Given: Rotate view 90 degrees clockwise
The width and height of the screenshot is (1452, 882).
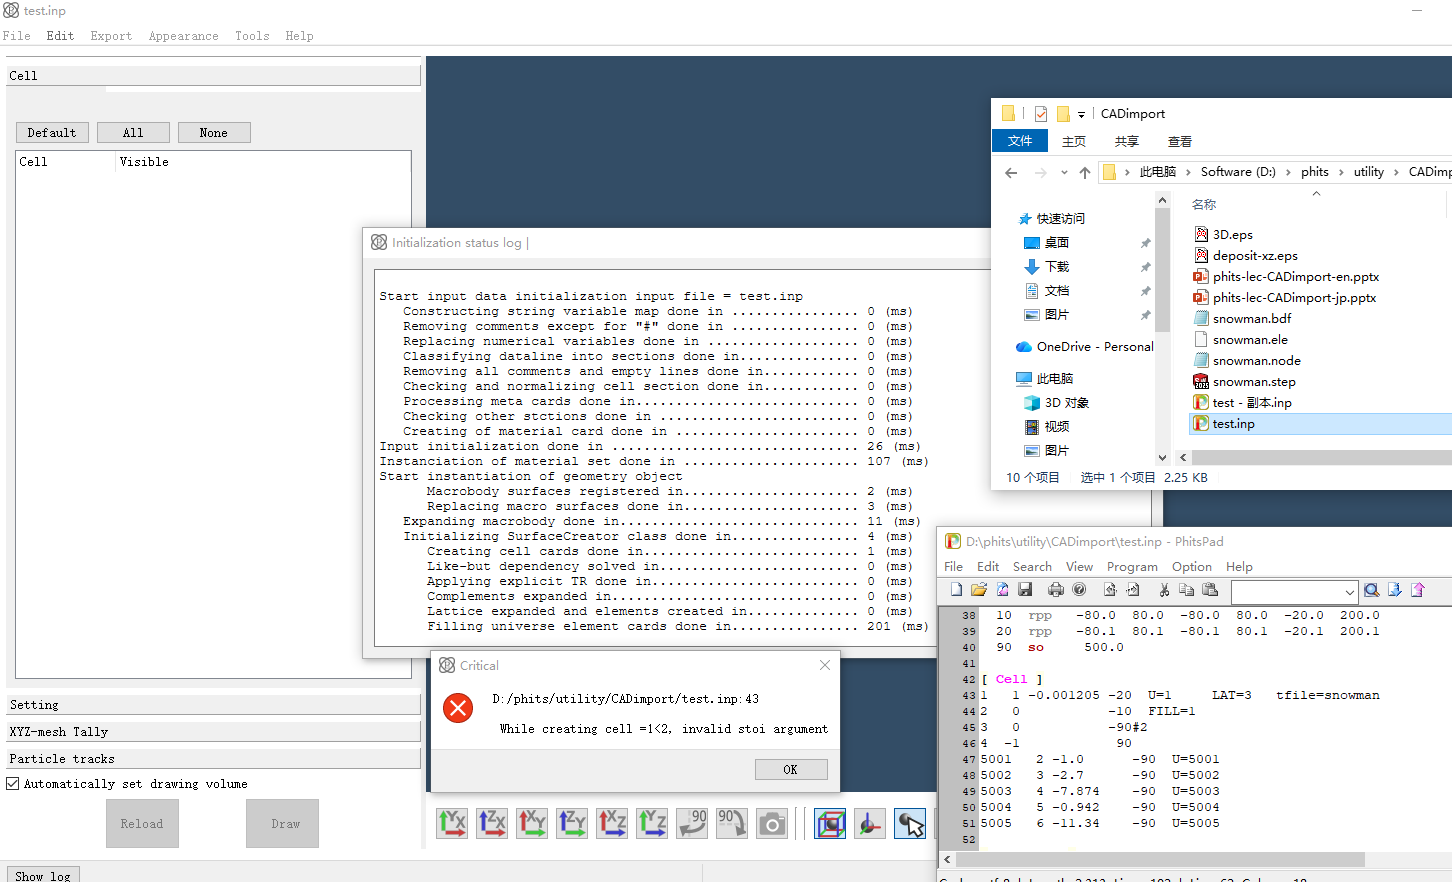Looking at the screenshot, I should (732, 823).
